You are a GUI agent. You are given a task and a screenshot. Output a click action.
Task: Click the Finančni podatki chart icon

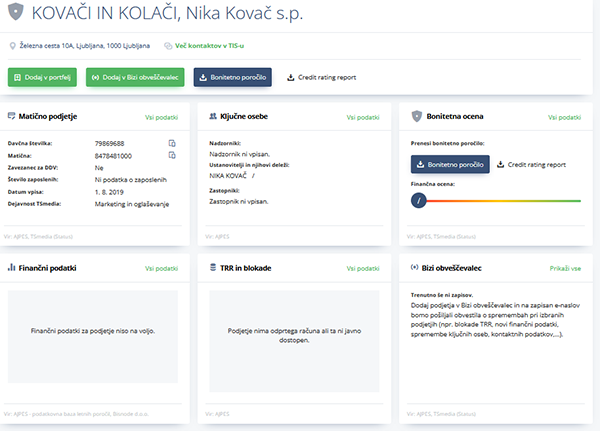(x=11, y=268)
